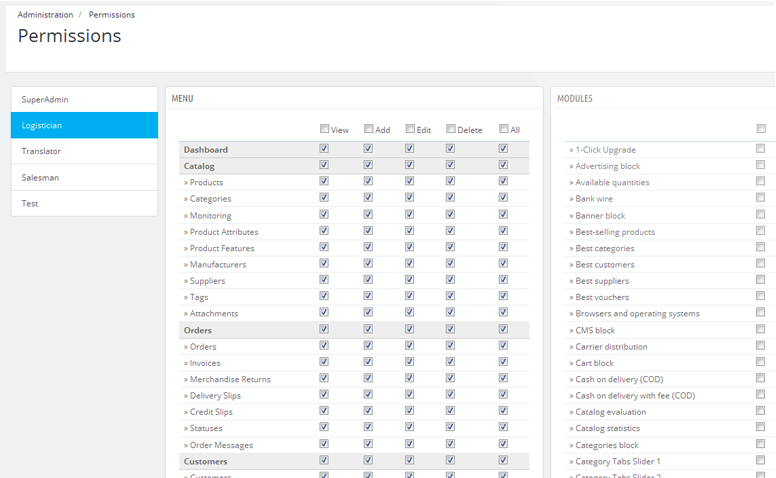Viewport: 776px width, 478px height.
Task: Uncheck All permission for Customers section header
Action: (x=503, y=460)
